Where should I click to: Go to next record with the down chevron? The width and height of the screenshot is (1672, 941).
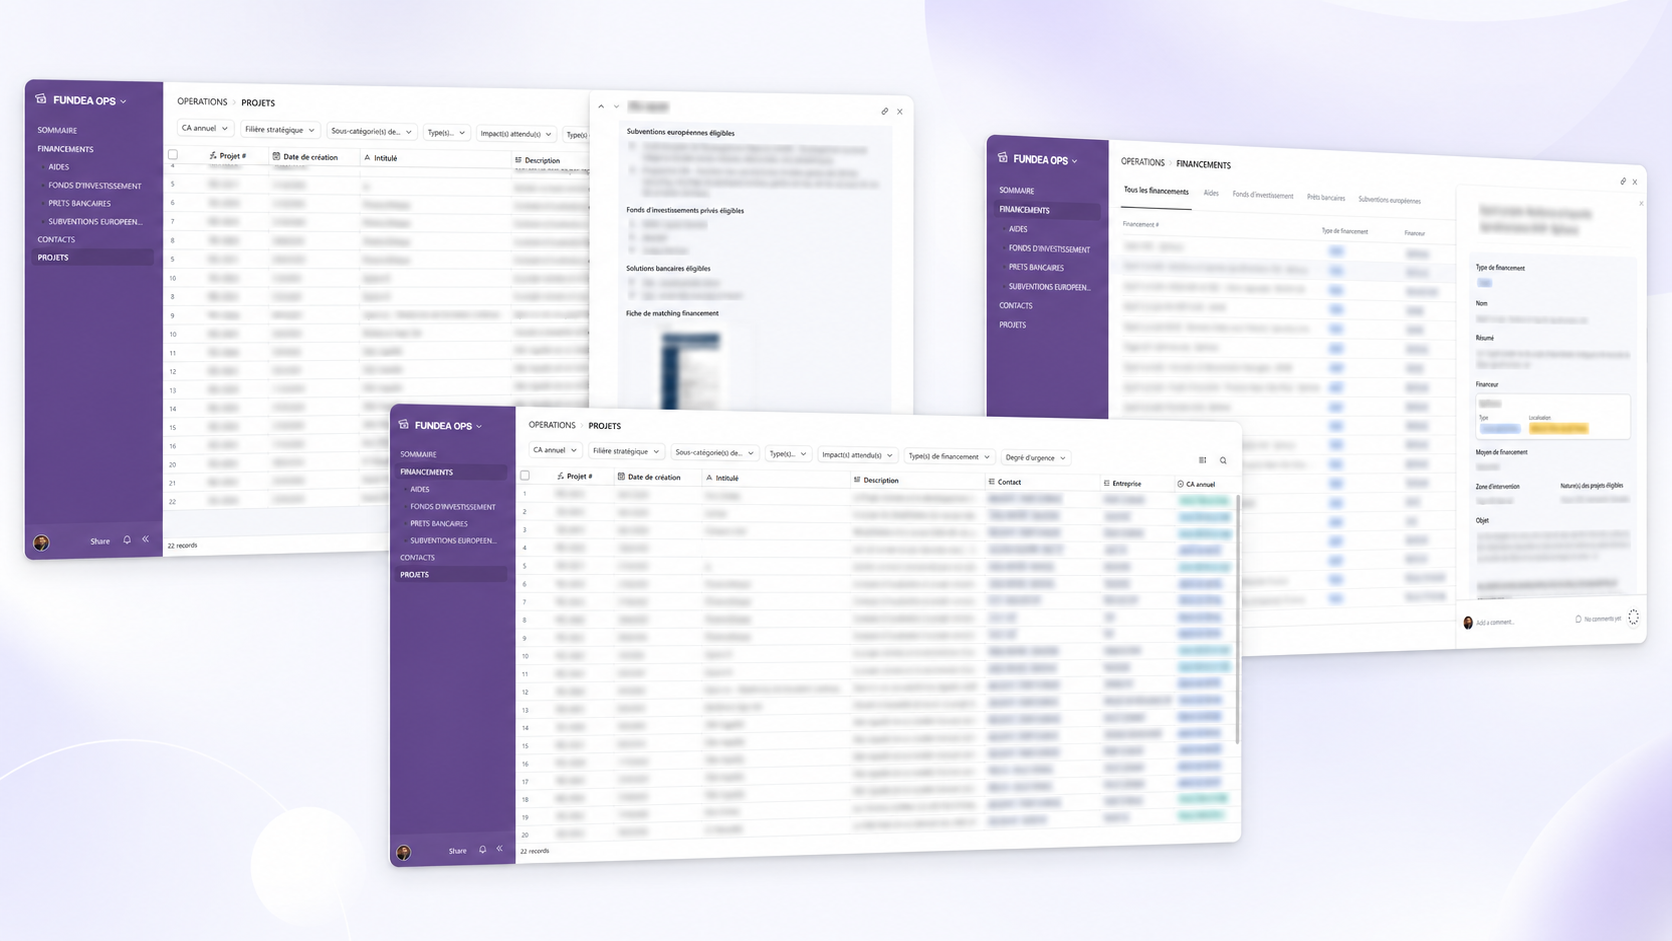pos(616,106)
